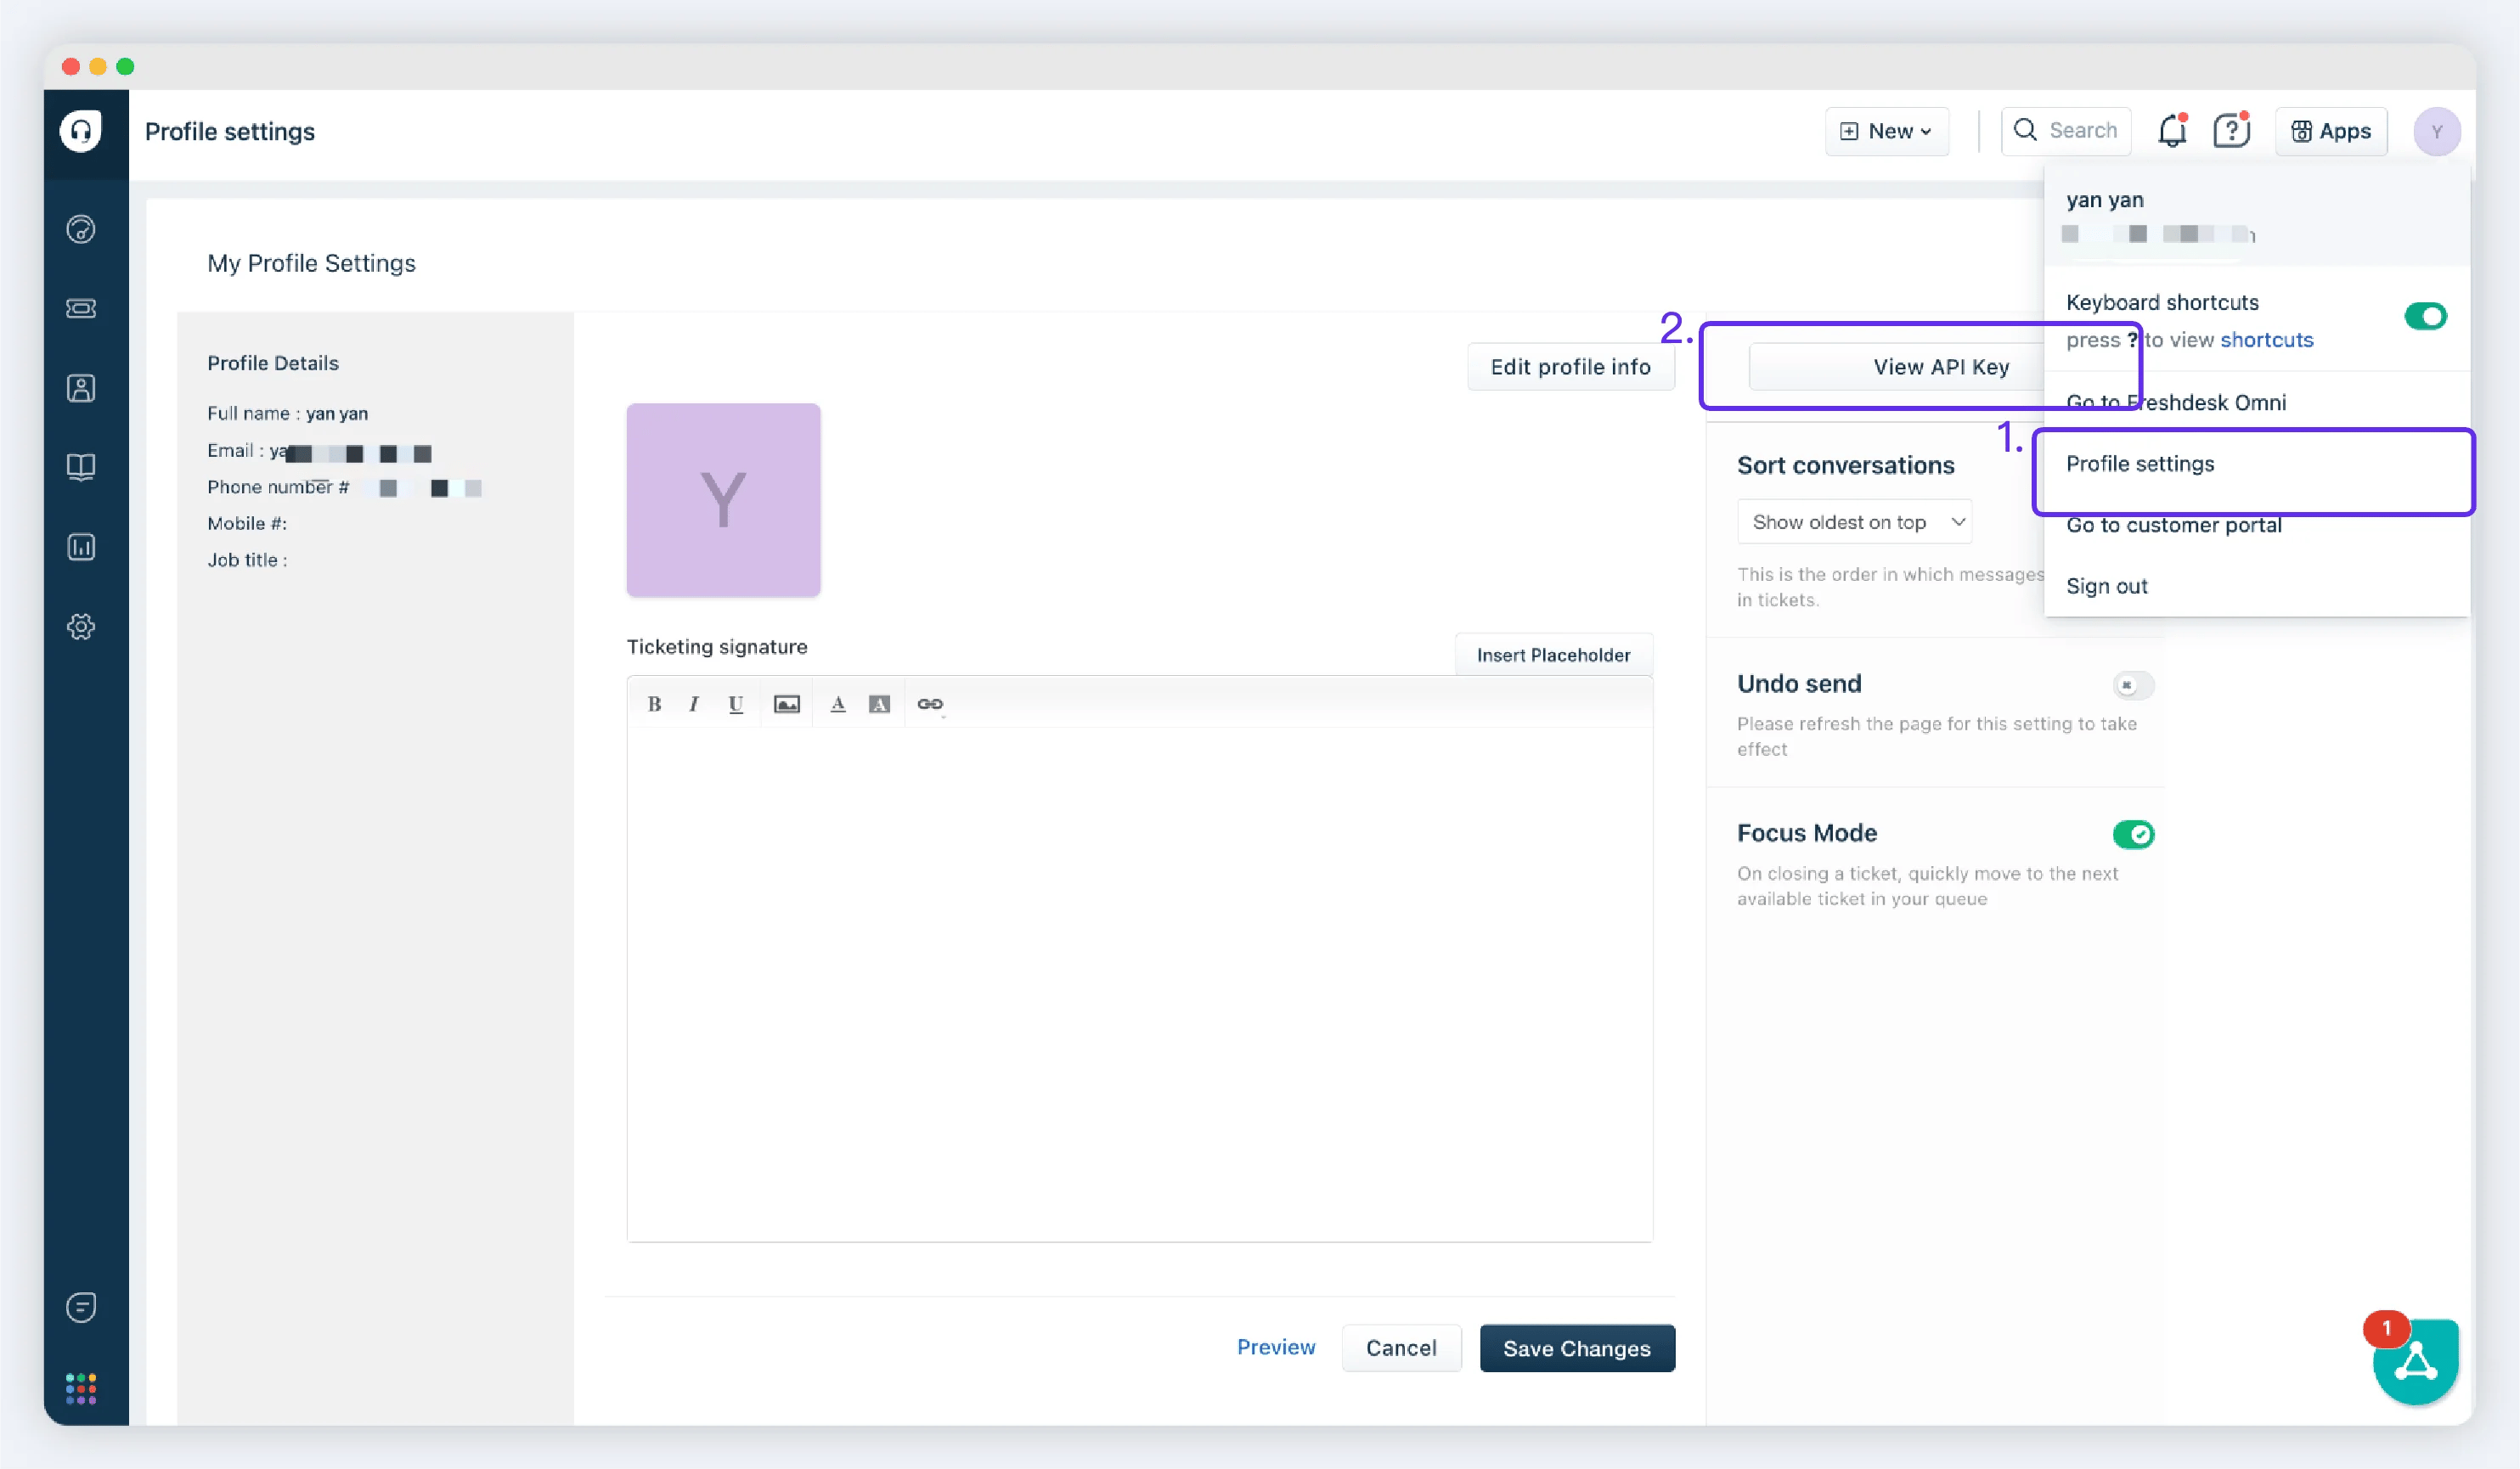
Task: Click the shortcuts link
Action: [2266, 340]
